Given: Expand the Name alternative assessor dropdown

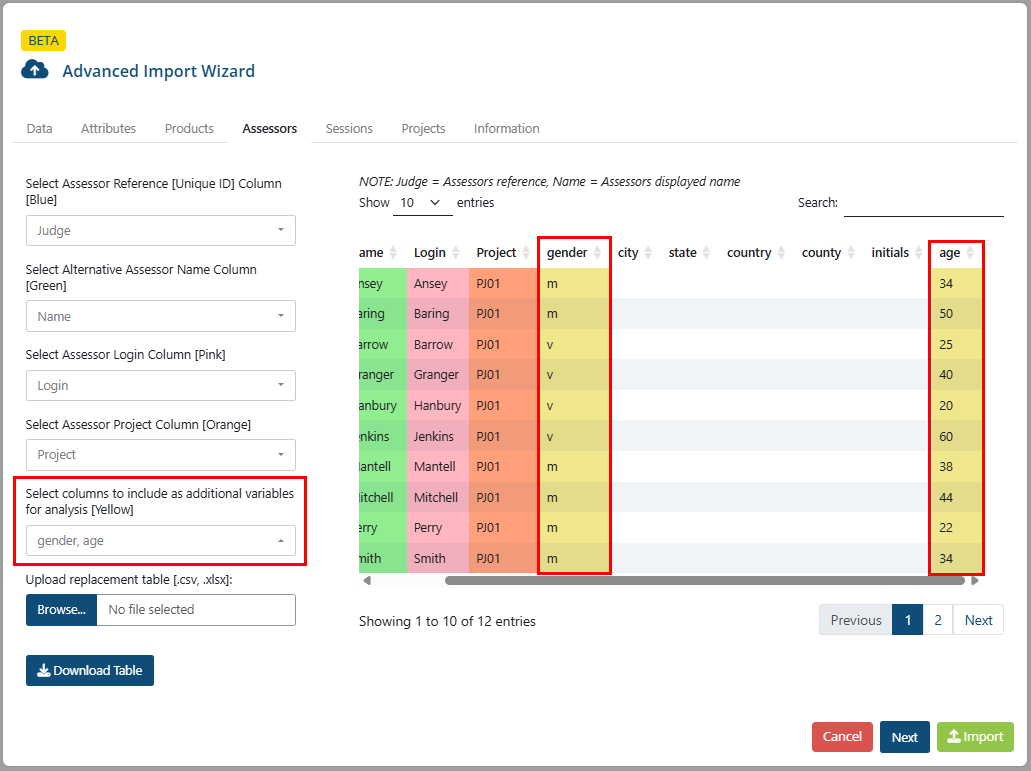Looking at the screenshot, I should coord(161,316).
